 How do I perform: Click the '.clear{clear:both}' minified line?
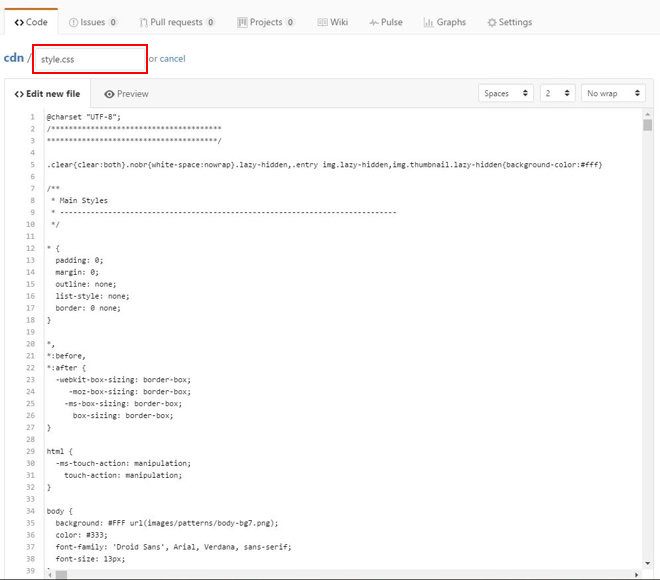pyautogui.click(x=325, y=165)
